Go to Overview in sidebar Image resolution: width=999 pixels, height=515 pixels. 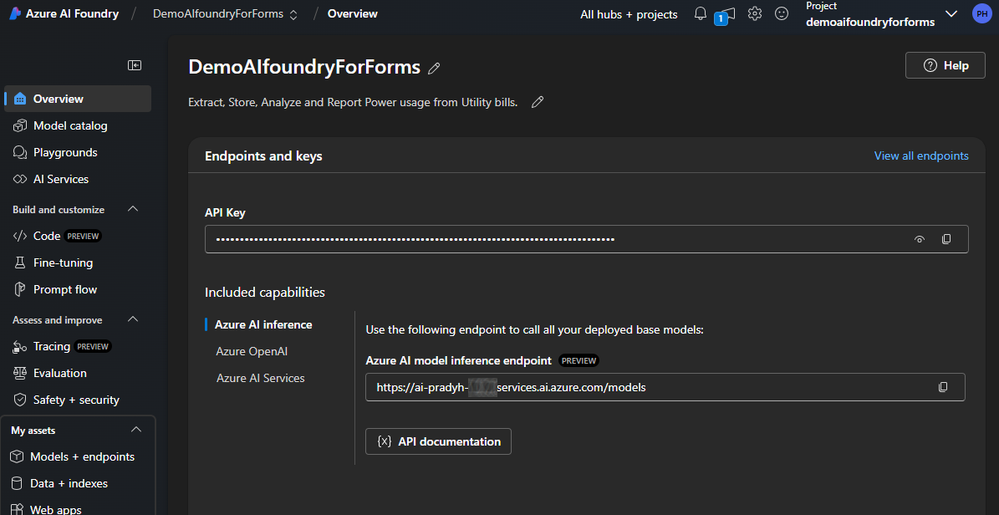tap(78, 99)
